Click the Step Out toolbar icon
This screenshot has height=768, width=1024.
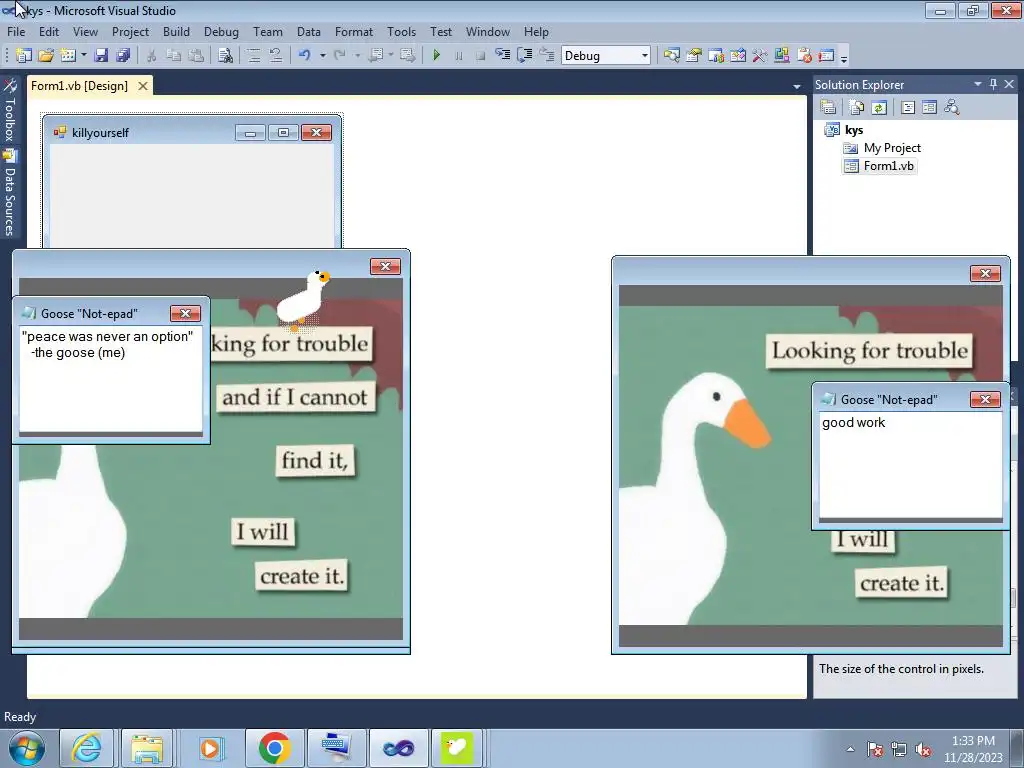(x=547, y=56)
